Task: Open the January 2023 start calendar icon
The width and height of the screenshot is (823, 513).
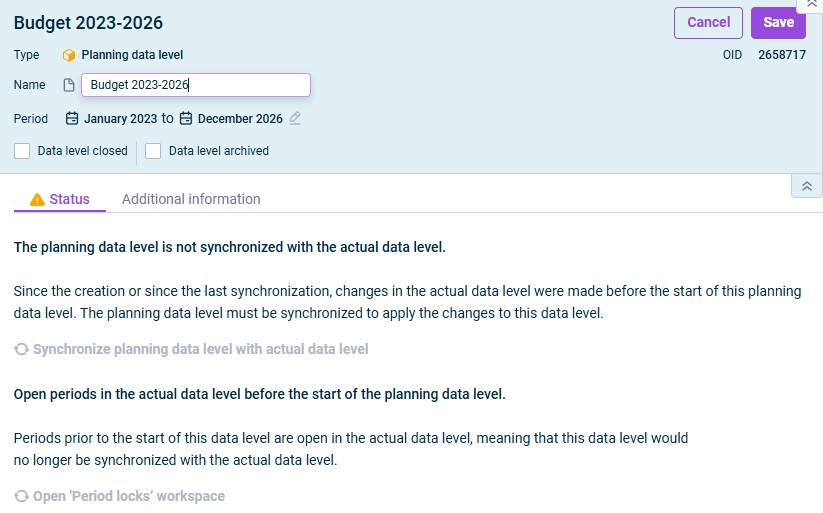Action: (72, 119)
